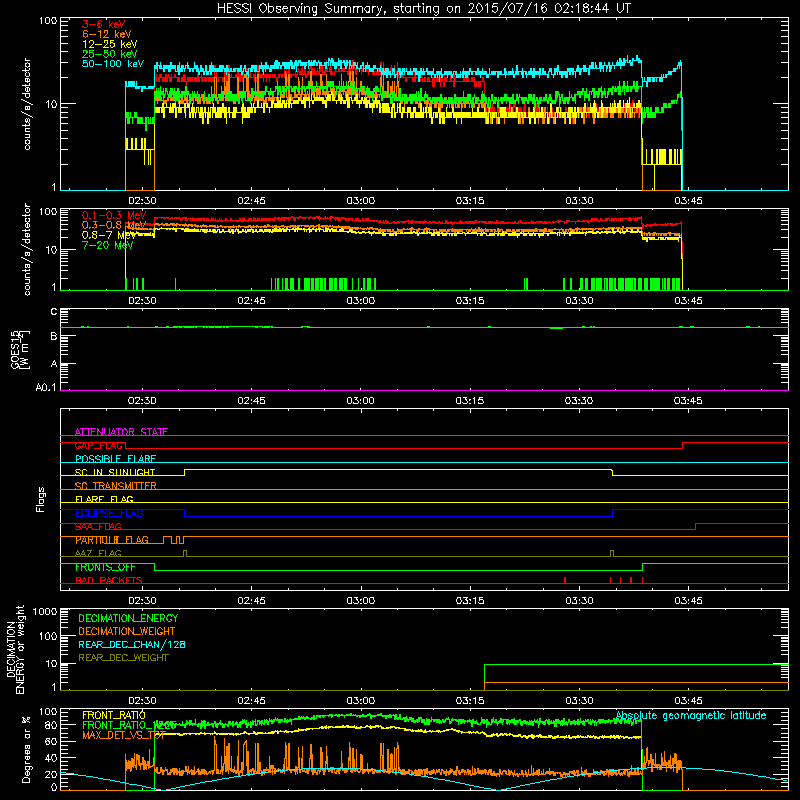Select the FLARE_FLAG label

[x=104, y=499]
